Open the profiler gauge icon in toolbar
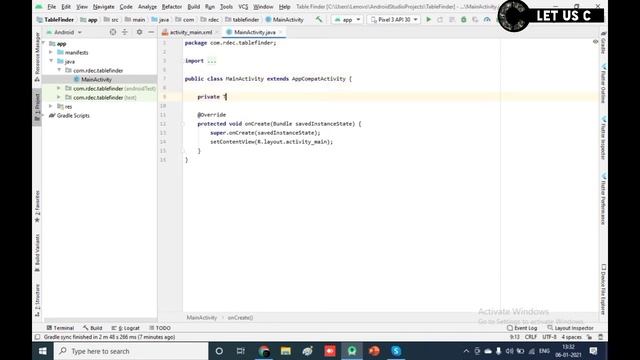The width and height of the screenshot is (640, 360). [487, 19]
